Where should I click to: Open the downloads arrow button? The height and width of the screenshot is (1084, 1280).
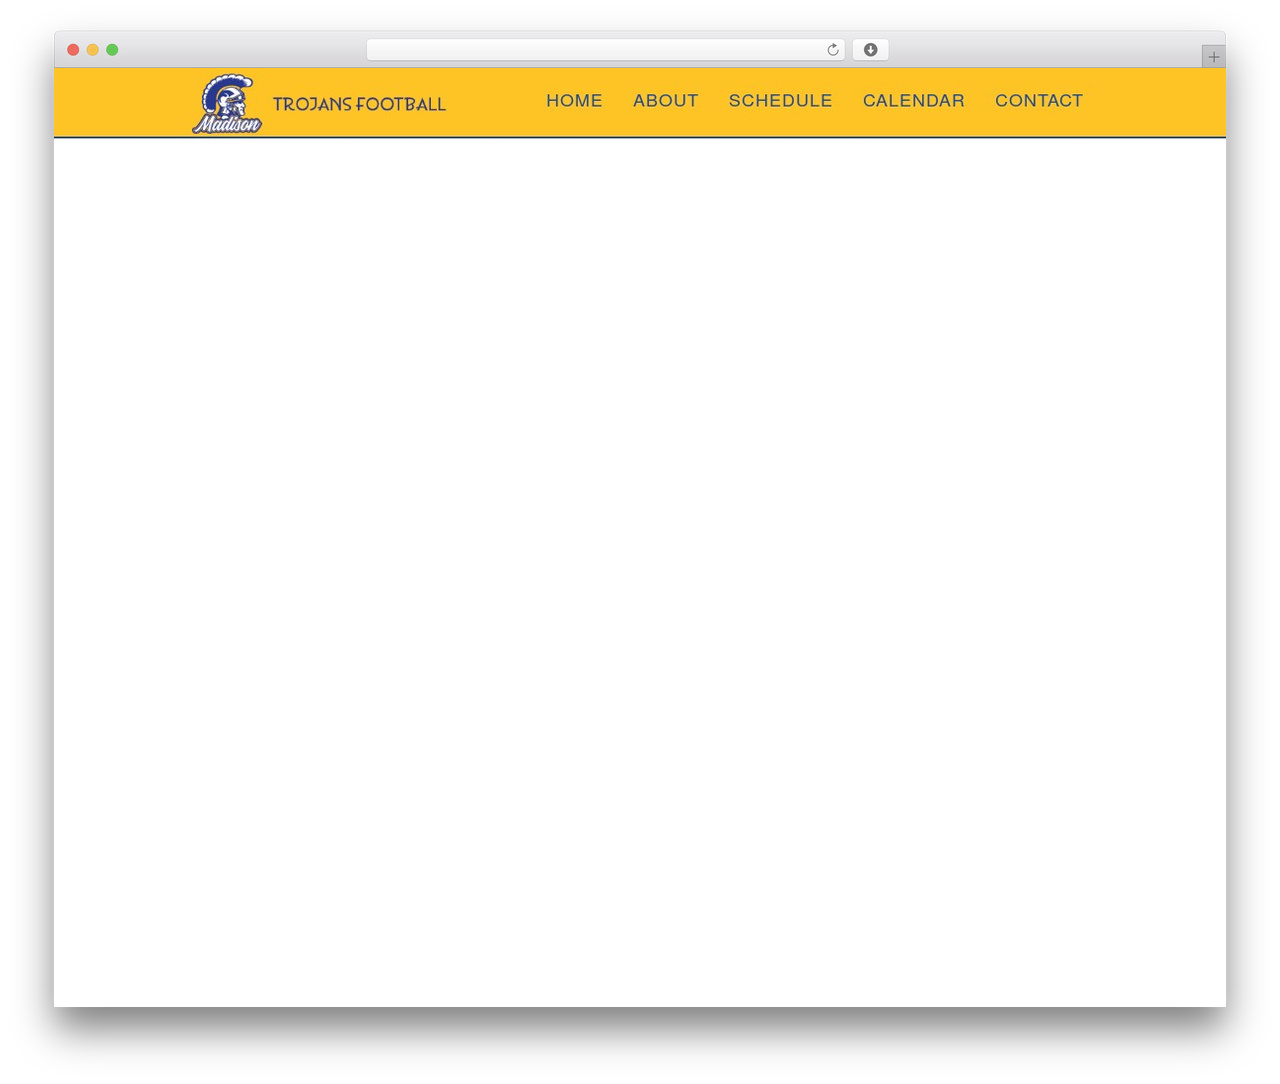pos(870,50)
